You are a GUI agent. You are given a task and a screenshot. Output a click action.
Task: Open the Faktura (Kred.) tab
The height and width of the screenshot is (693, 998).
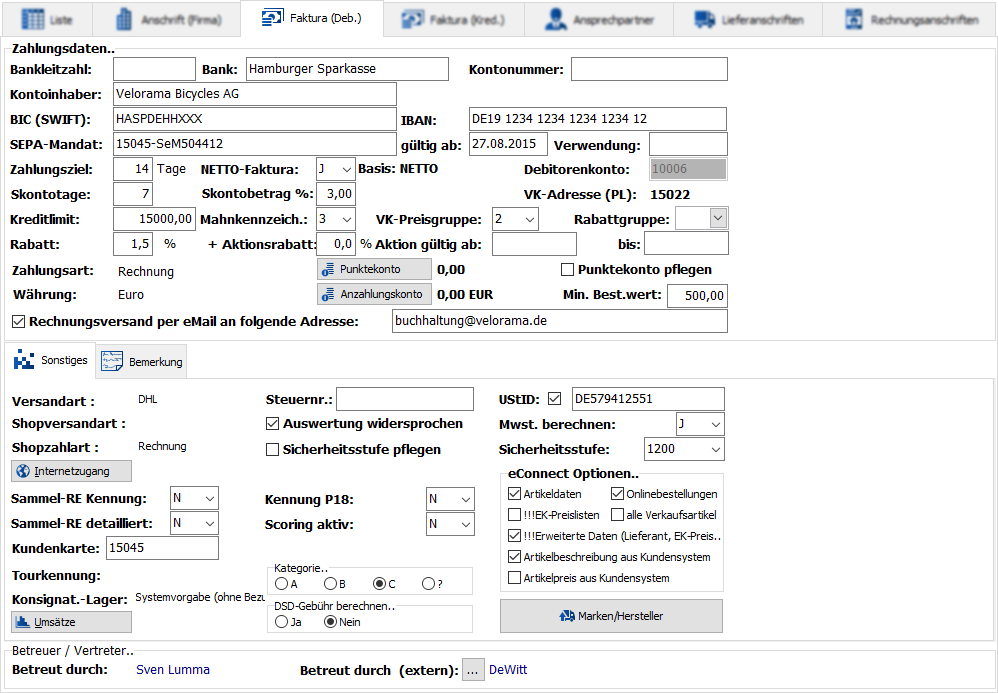coord(454,19)
